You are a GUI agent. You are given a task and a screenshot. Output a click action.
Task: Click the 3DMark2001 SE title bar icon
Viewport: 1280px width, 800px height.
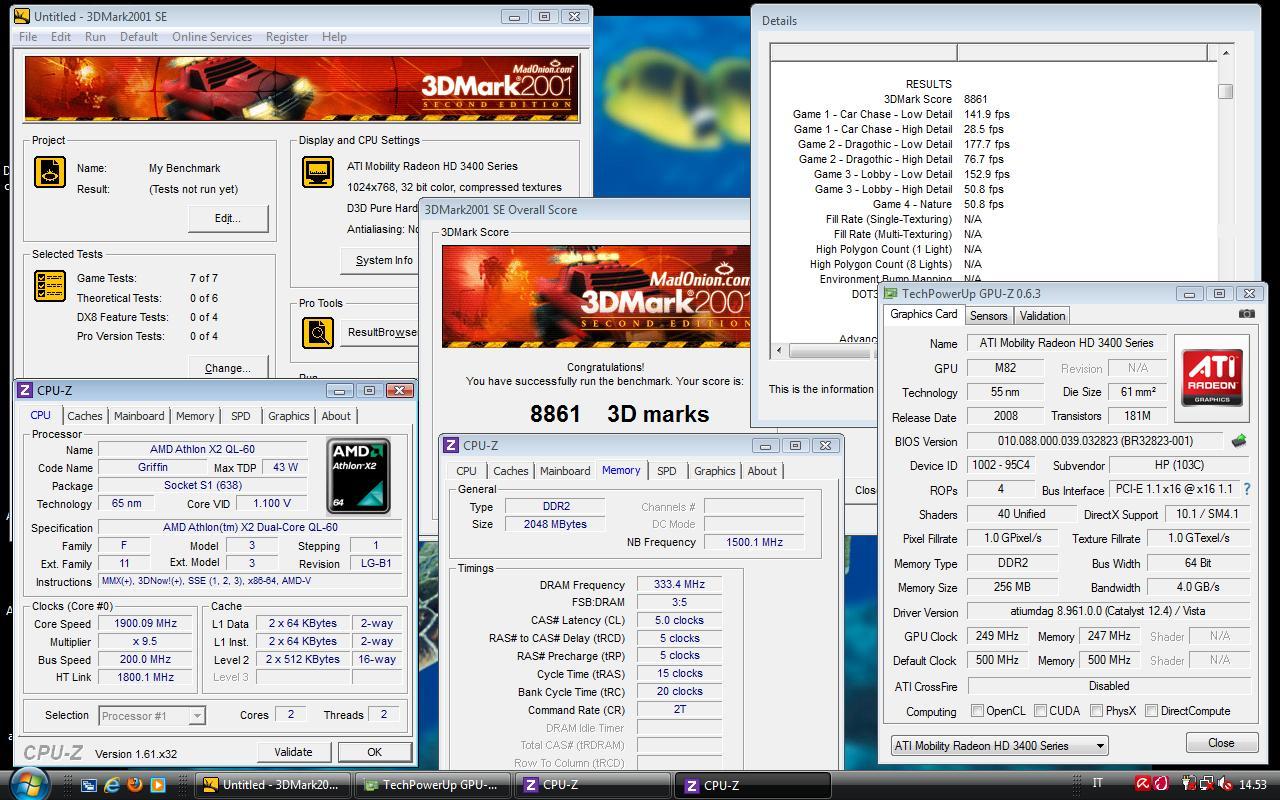21,16
